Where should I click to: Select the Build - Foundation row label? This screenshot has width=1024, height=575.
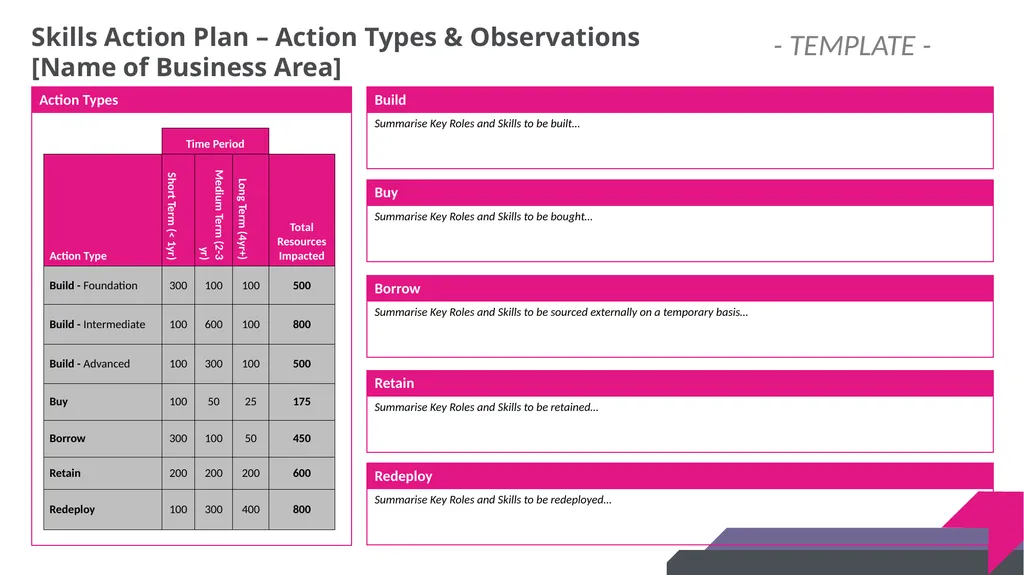click(93, 286)
